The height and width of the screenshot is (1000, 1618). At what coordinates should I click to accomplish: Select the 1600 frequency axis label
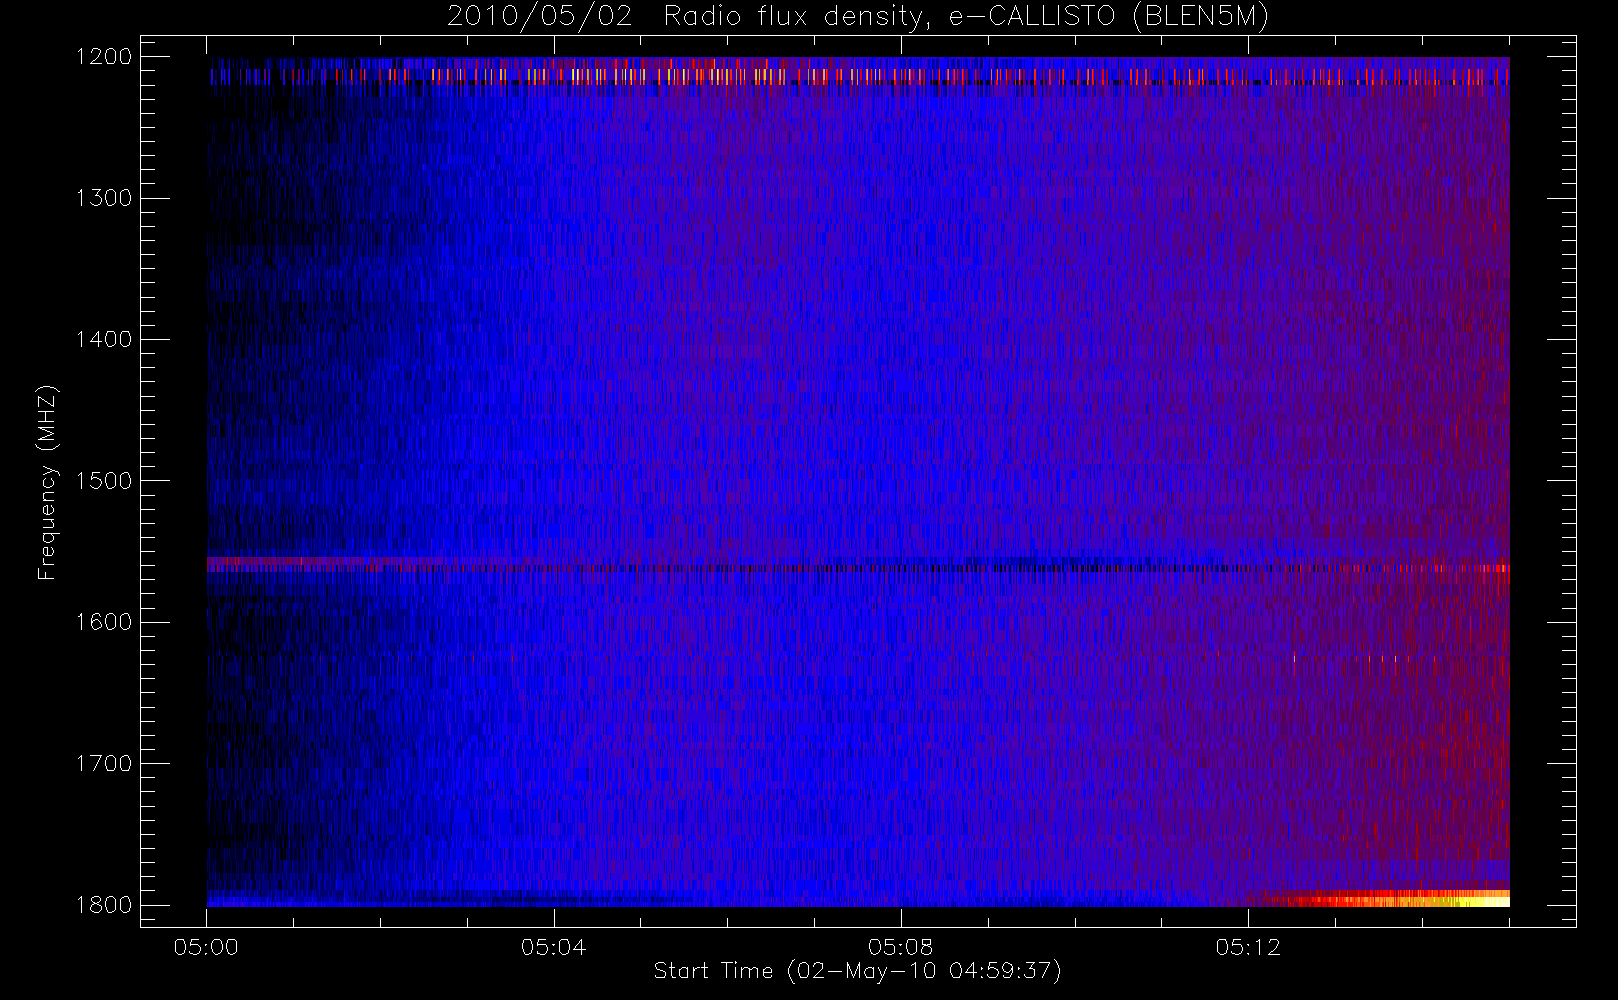[x=104, y=622]
